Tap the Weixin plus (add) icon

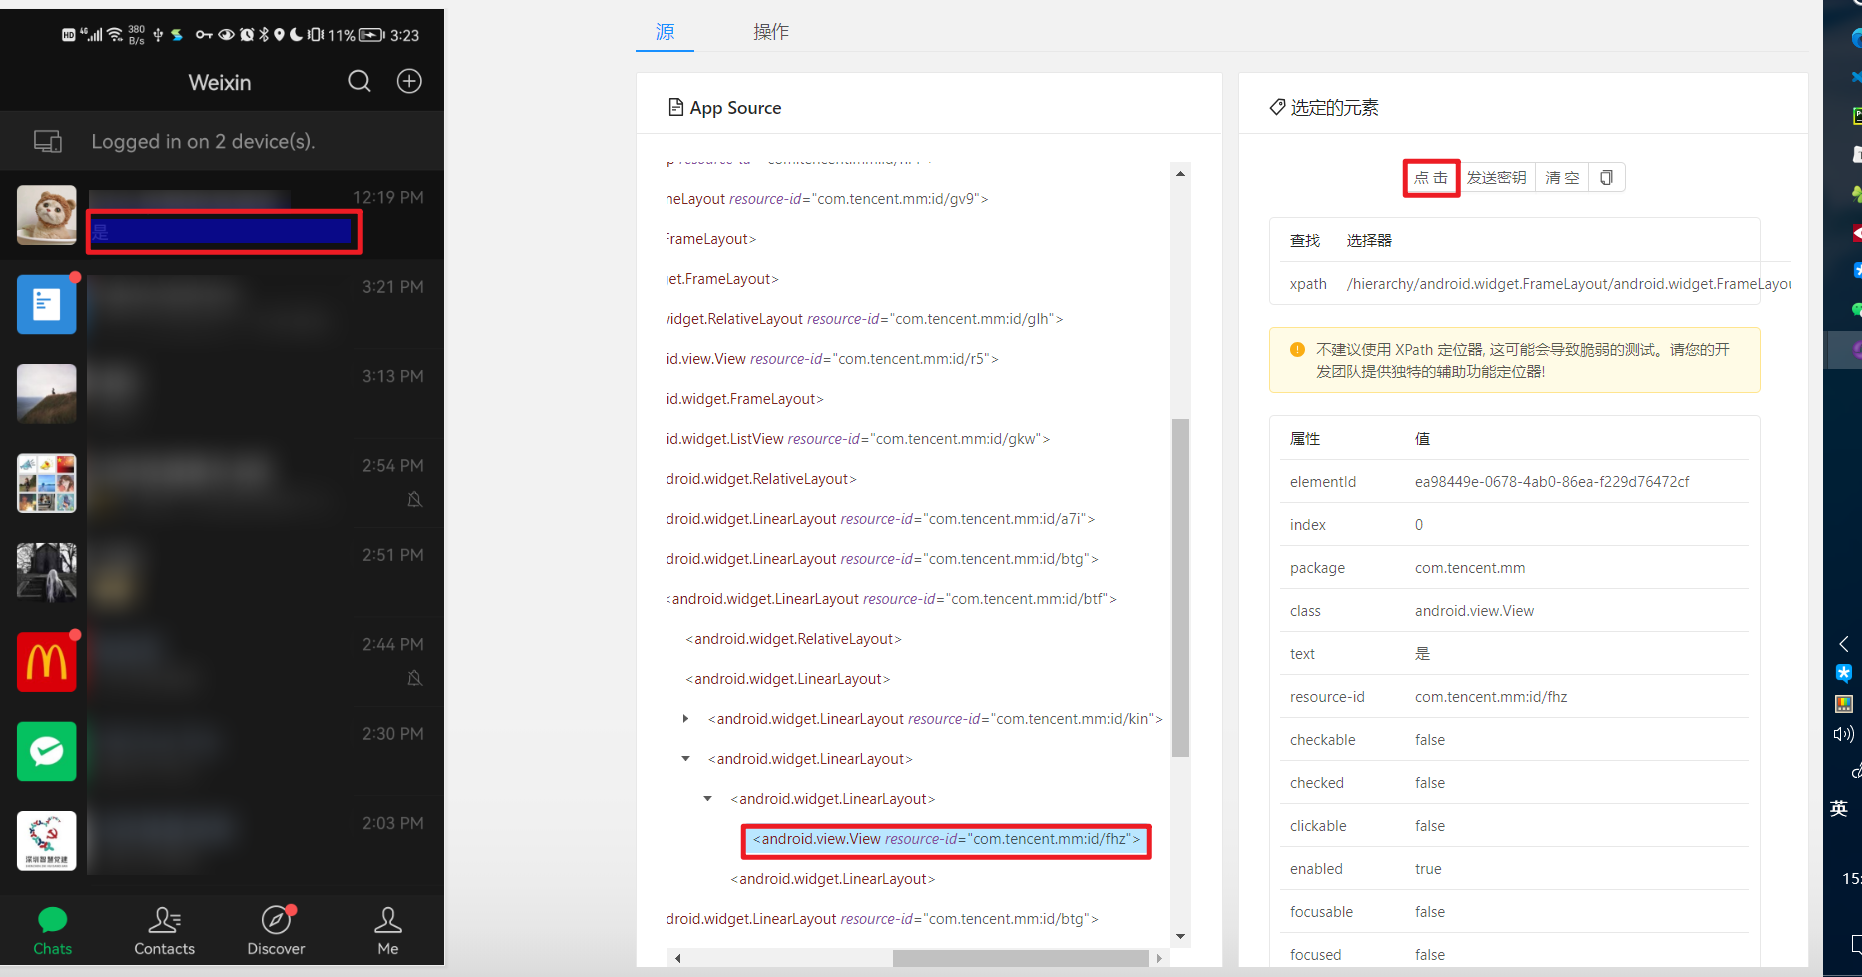(409, 82)
